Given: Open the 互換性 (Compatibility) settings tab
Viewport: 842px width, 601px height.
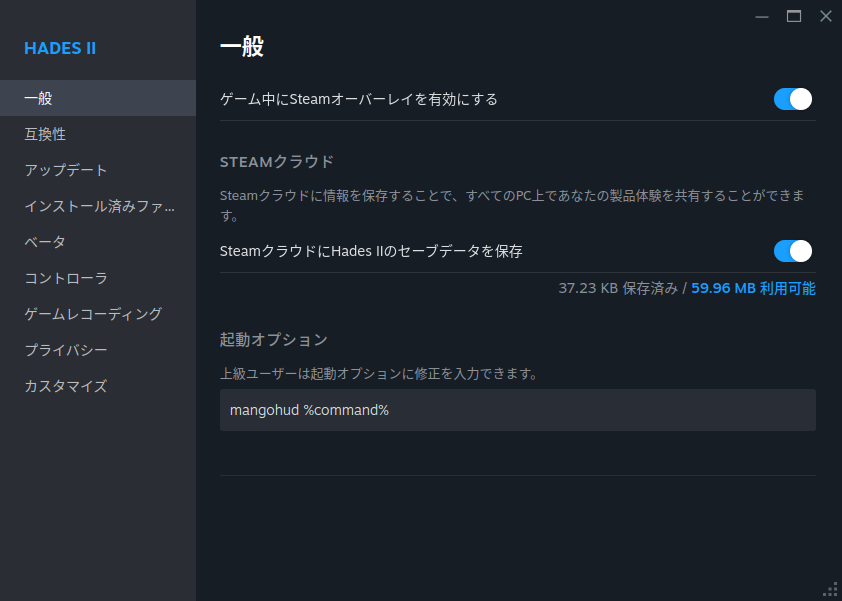Looking at the screenshot, I should click(x=46, y=133).
